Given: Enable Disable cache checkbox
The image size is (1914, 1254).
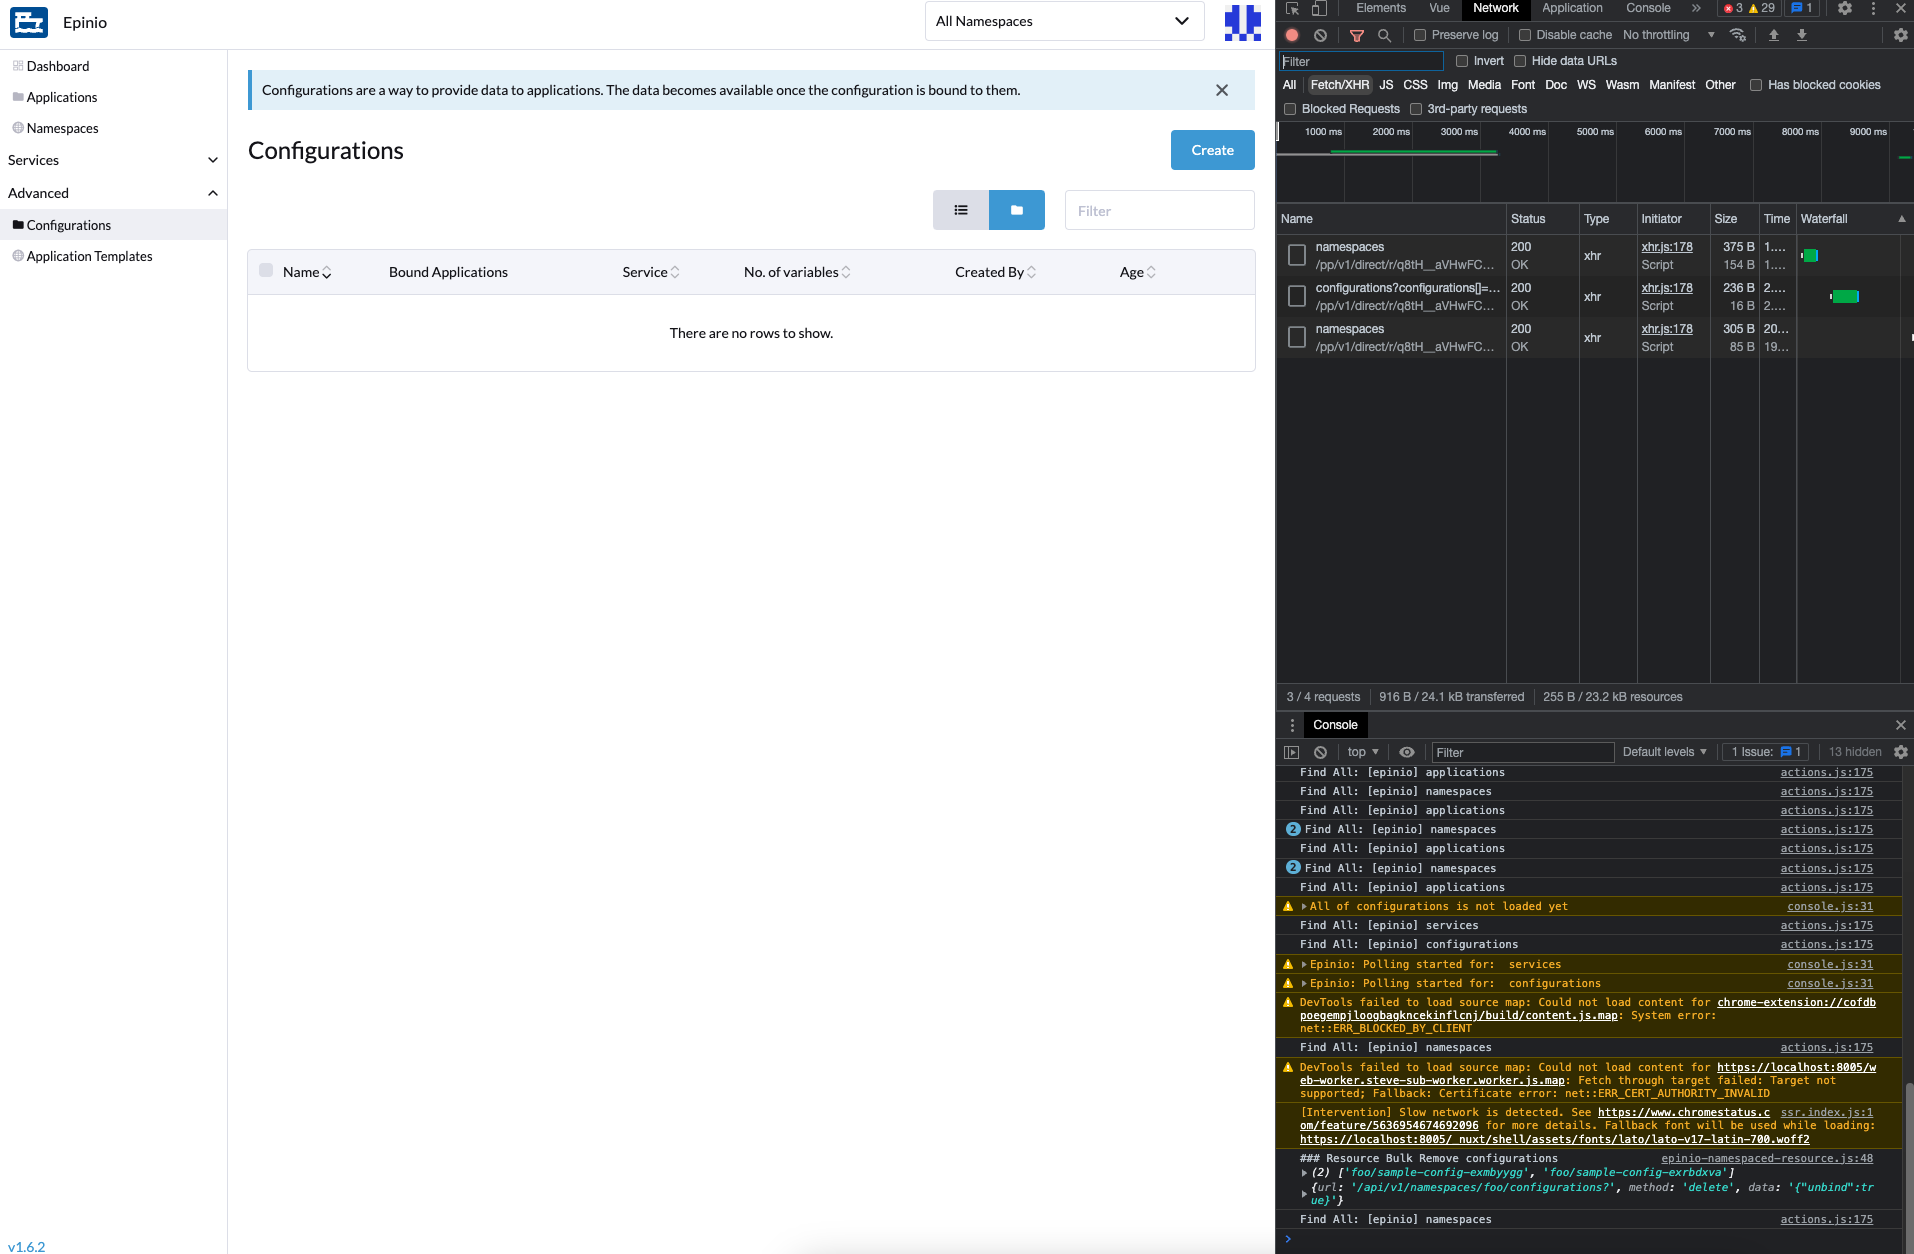Looking at the screenshot, I should tap(1524, 35).
